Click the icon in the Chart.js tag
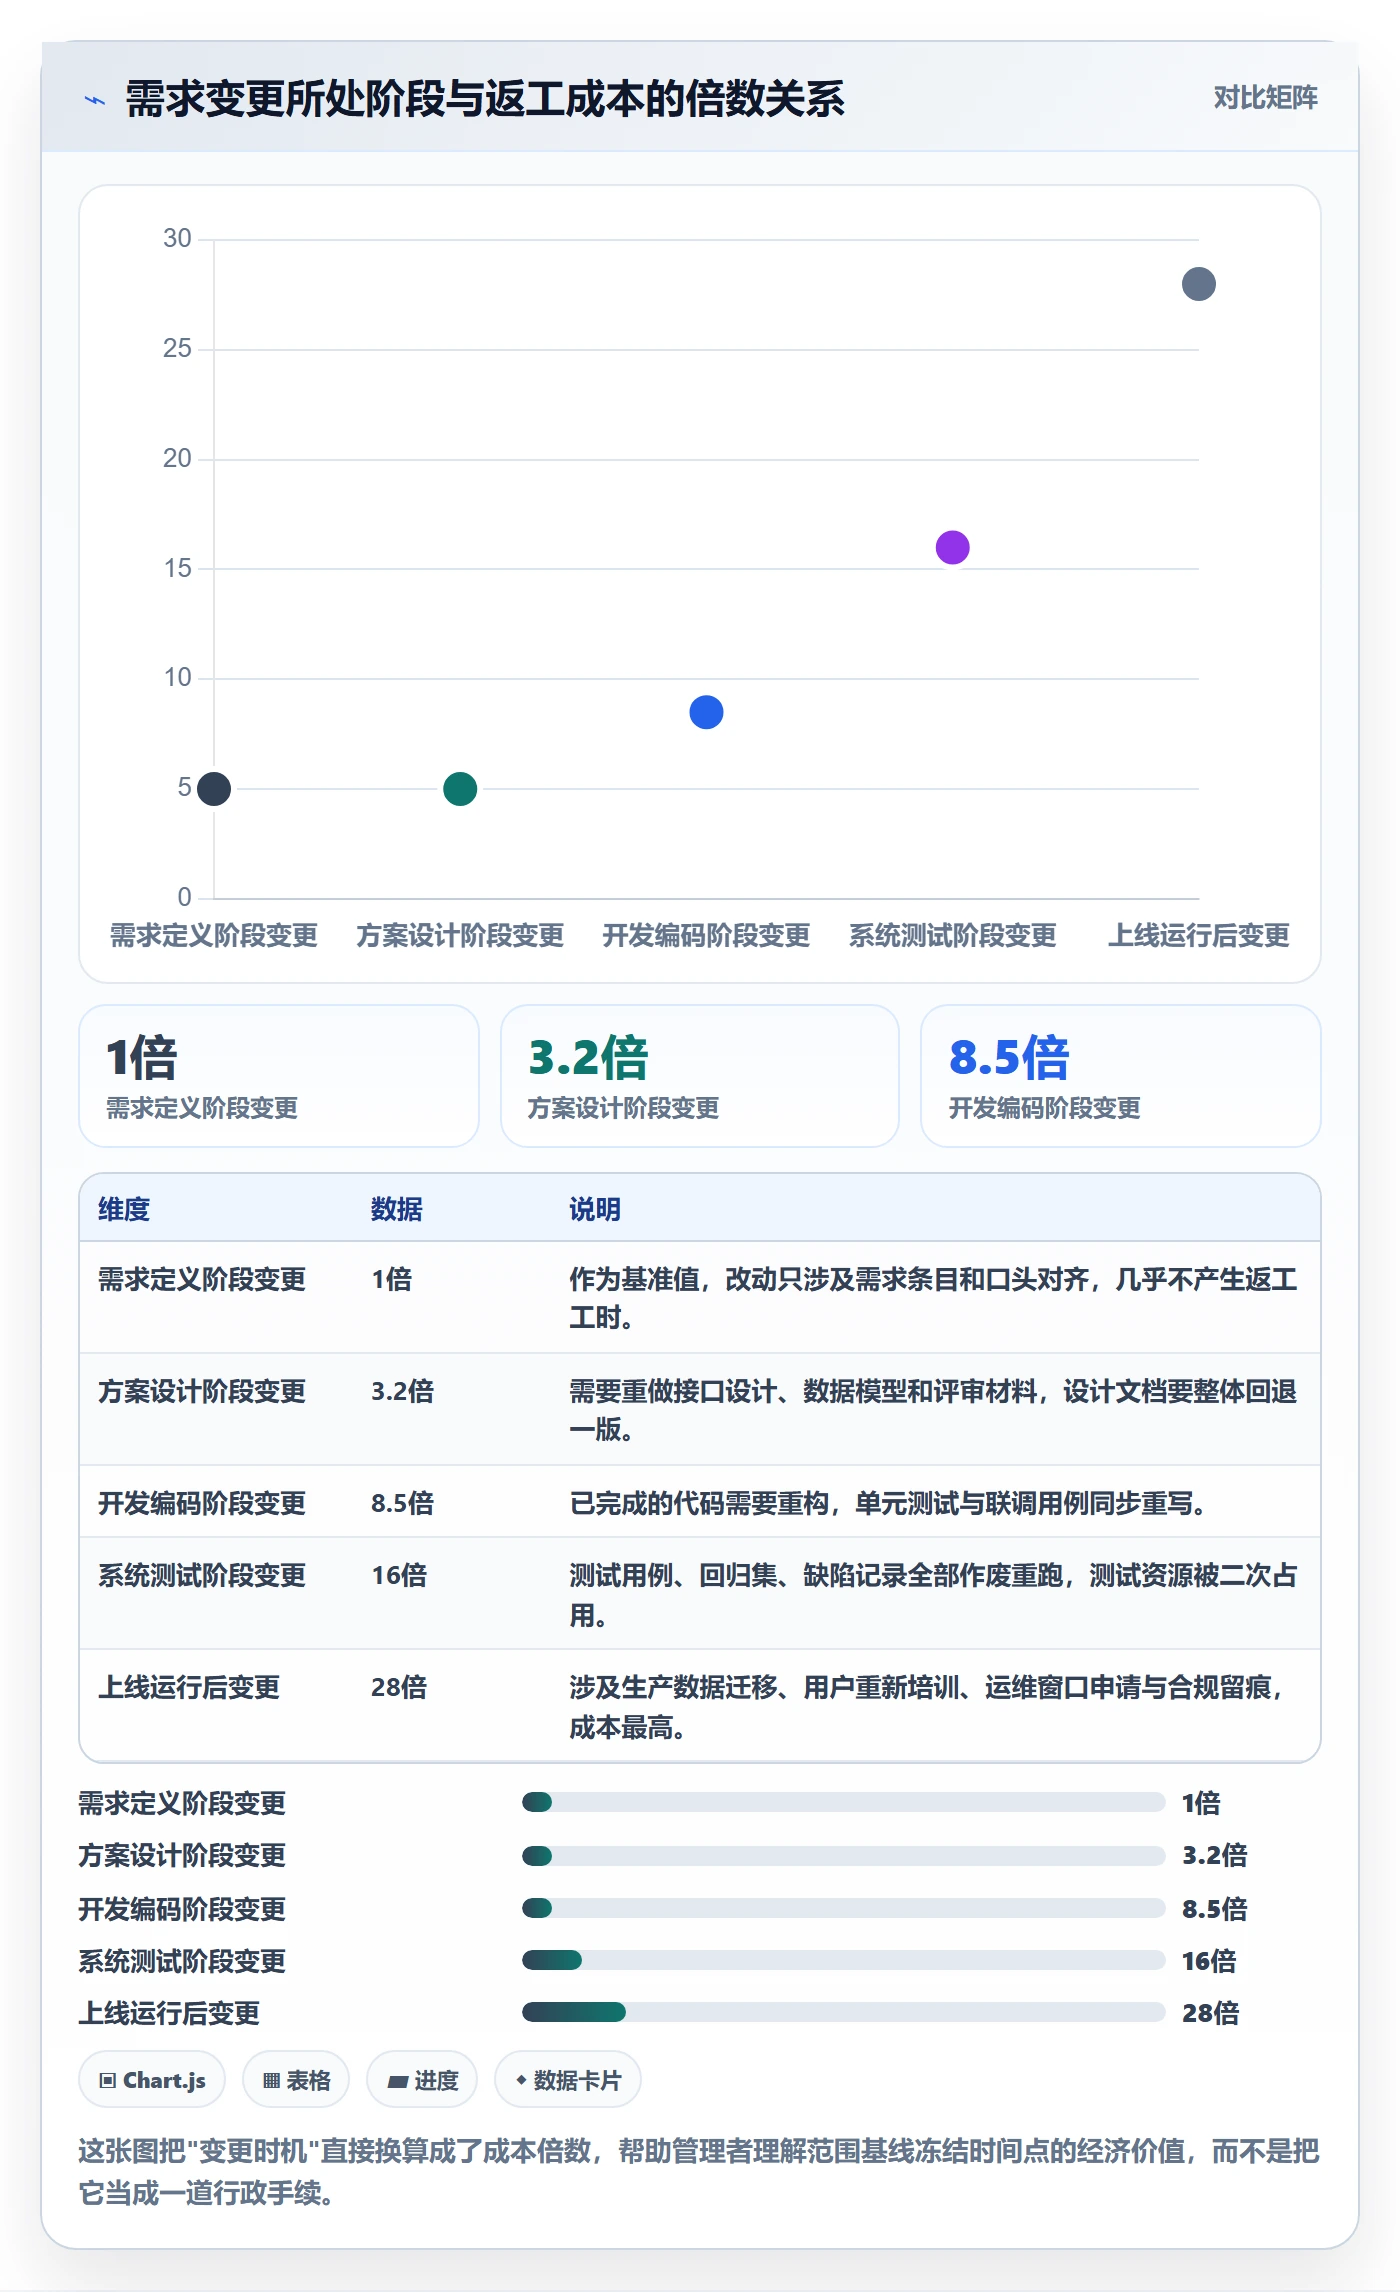The width and height of the screenshot is (1400, 2292). coord(108,2081)
